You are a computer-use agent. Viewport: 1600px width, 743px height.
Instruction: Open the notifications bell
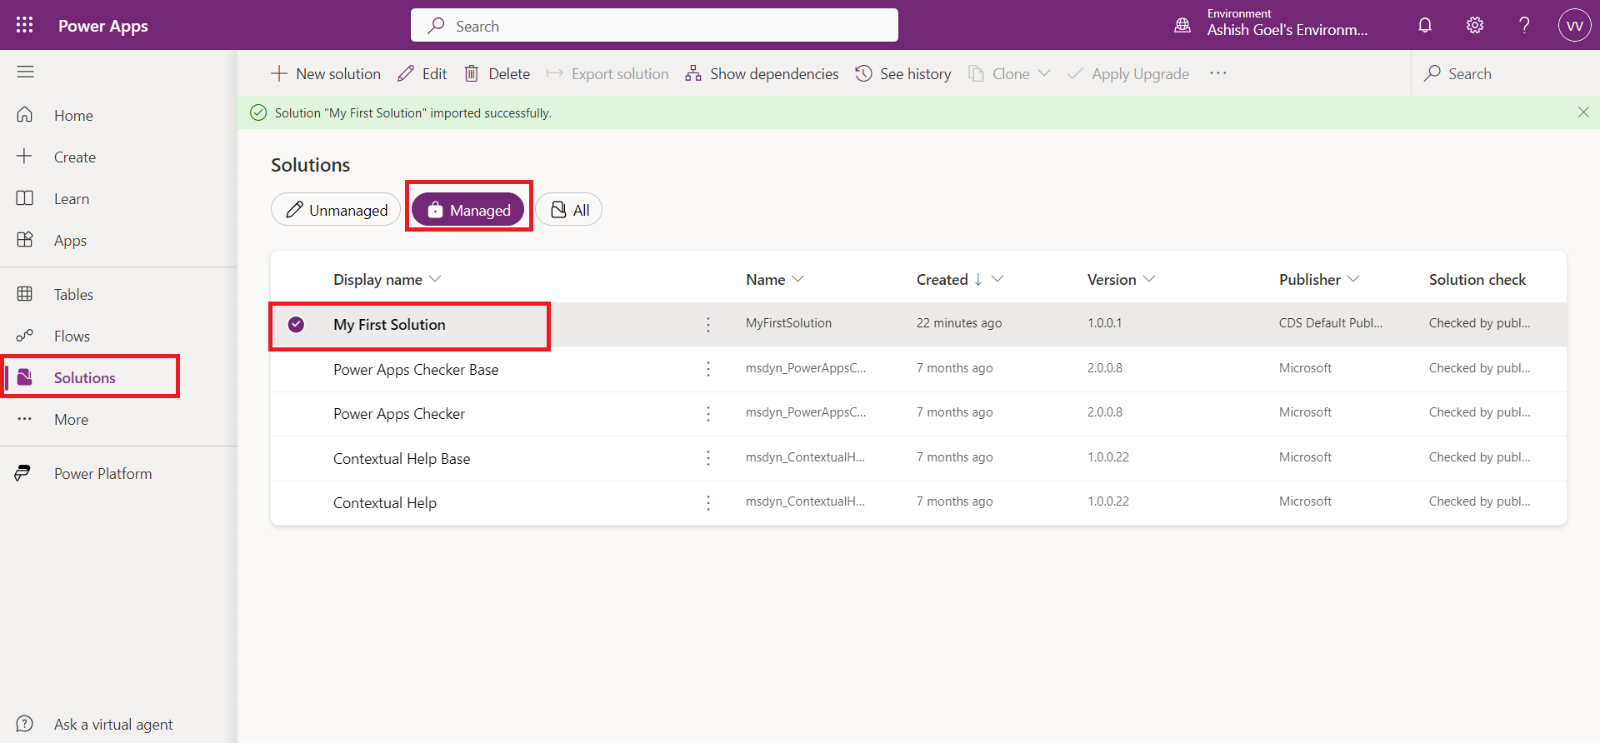(1425, 25)
